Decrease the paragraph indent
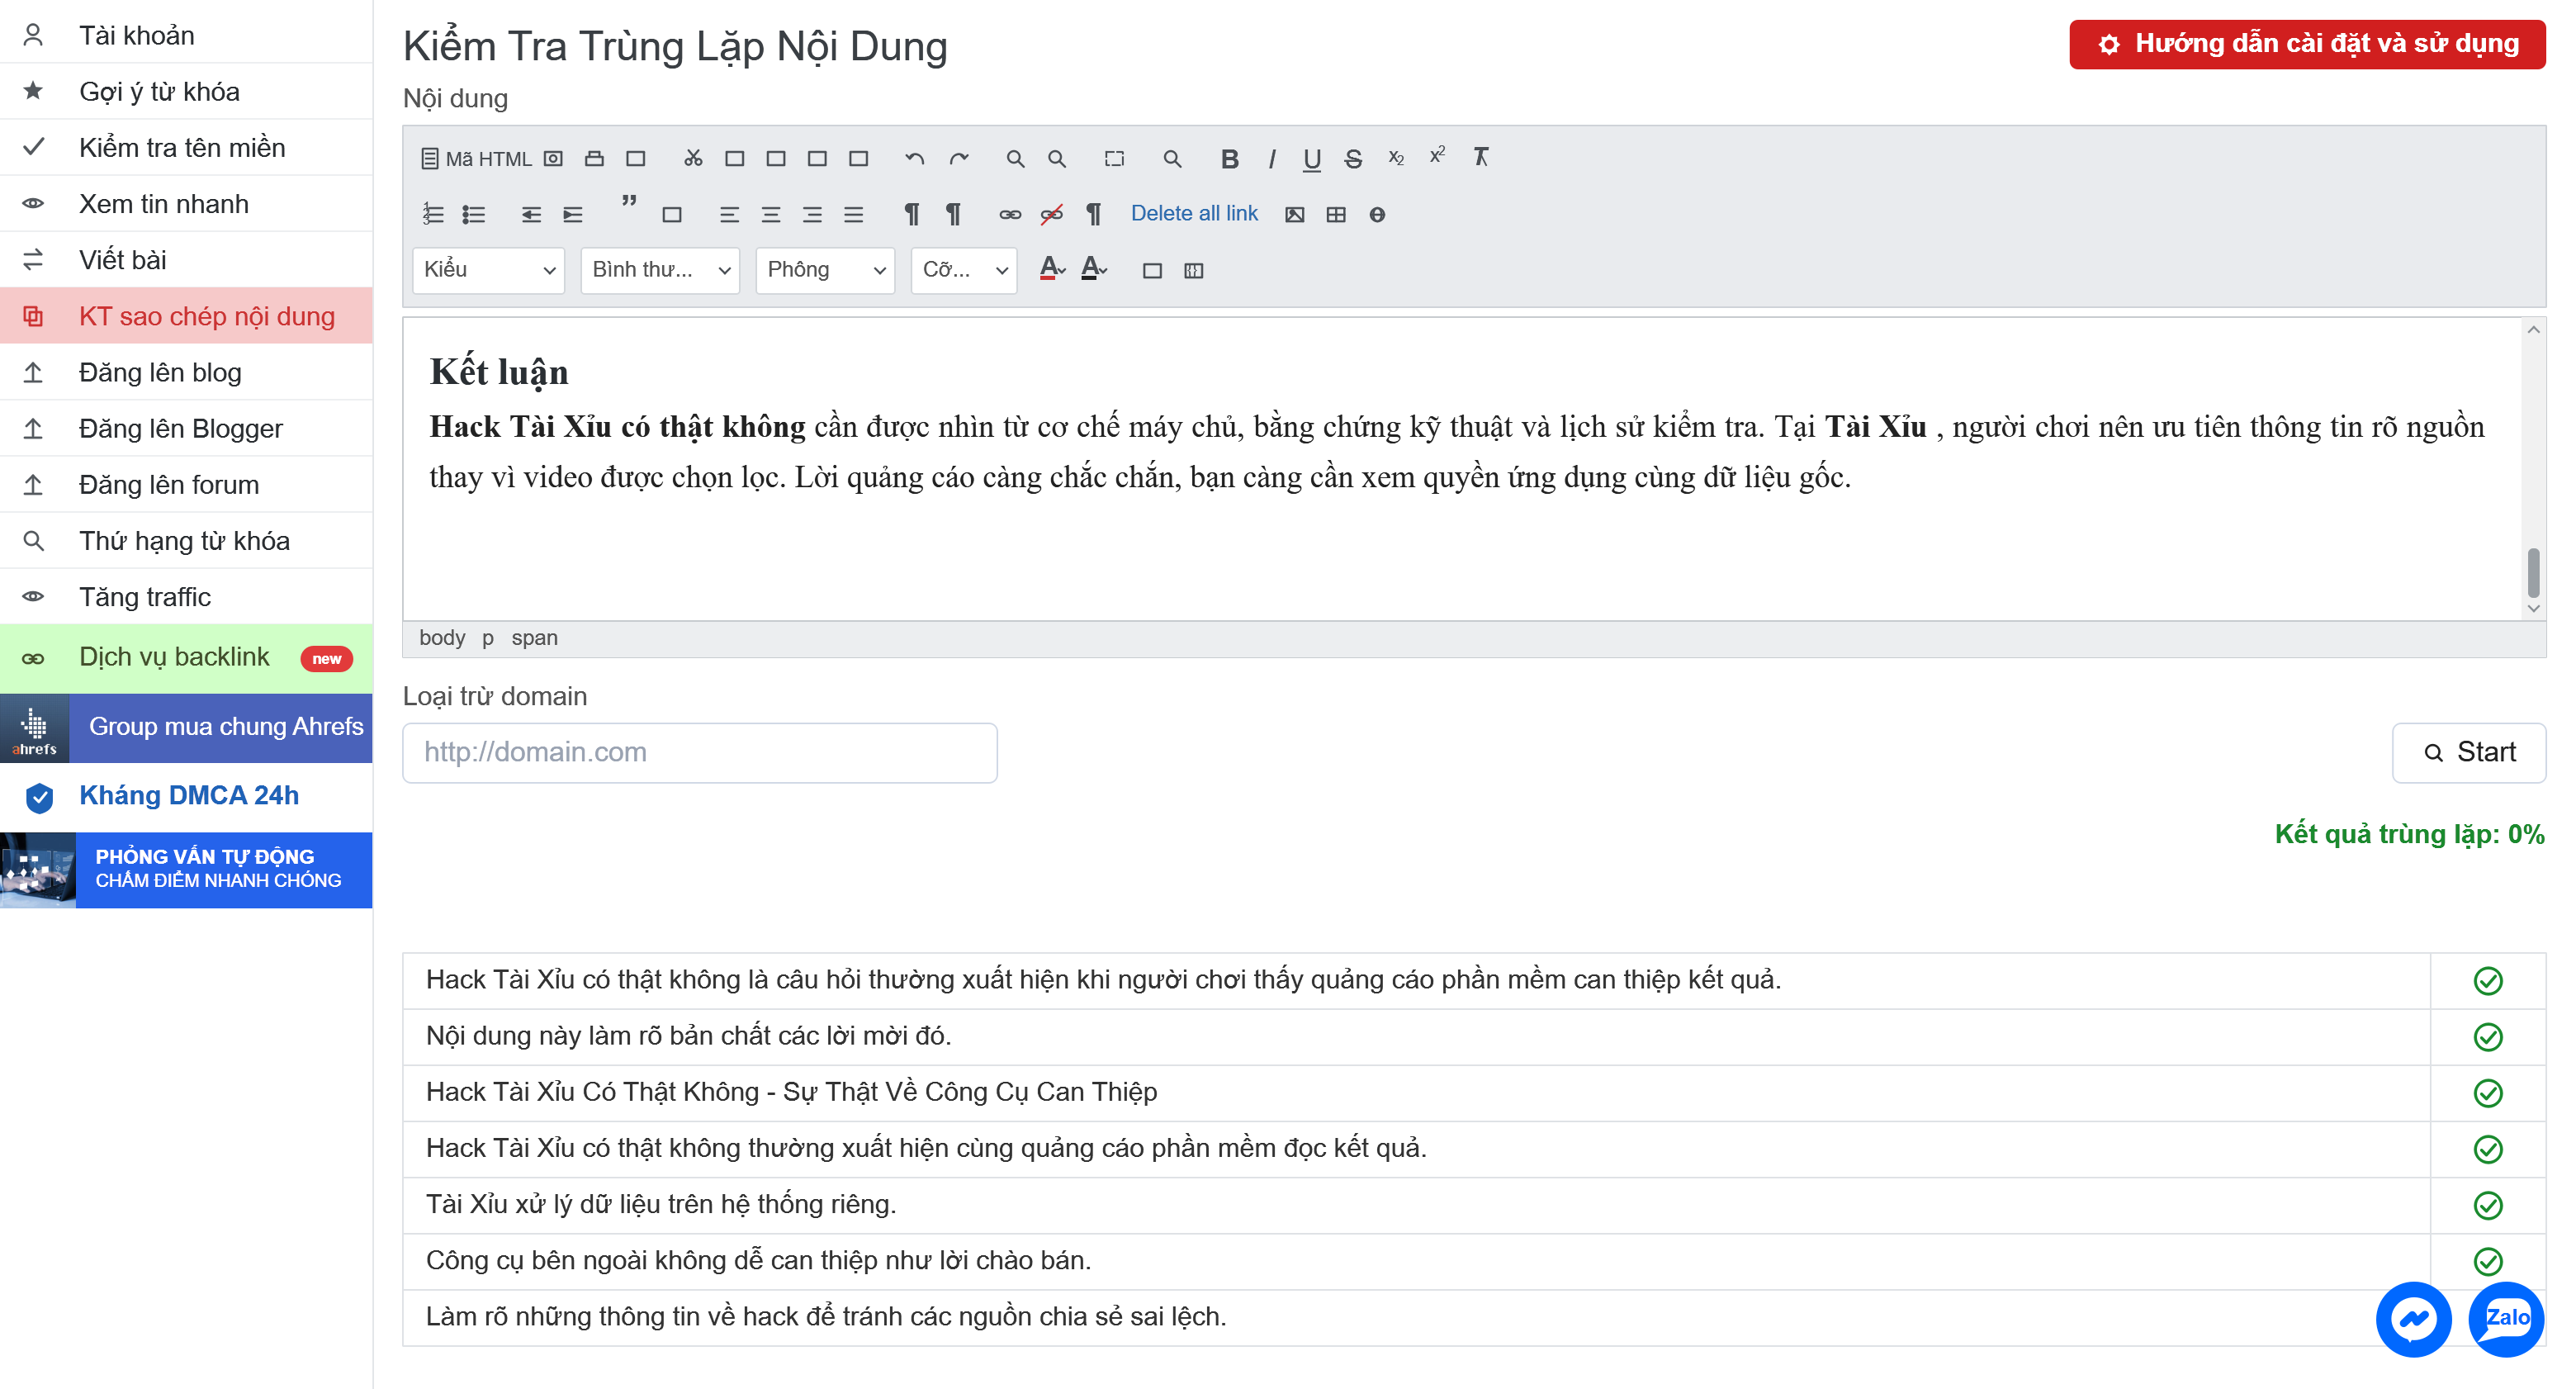The image size is (2576, 1389). tap(531, 214)
